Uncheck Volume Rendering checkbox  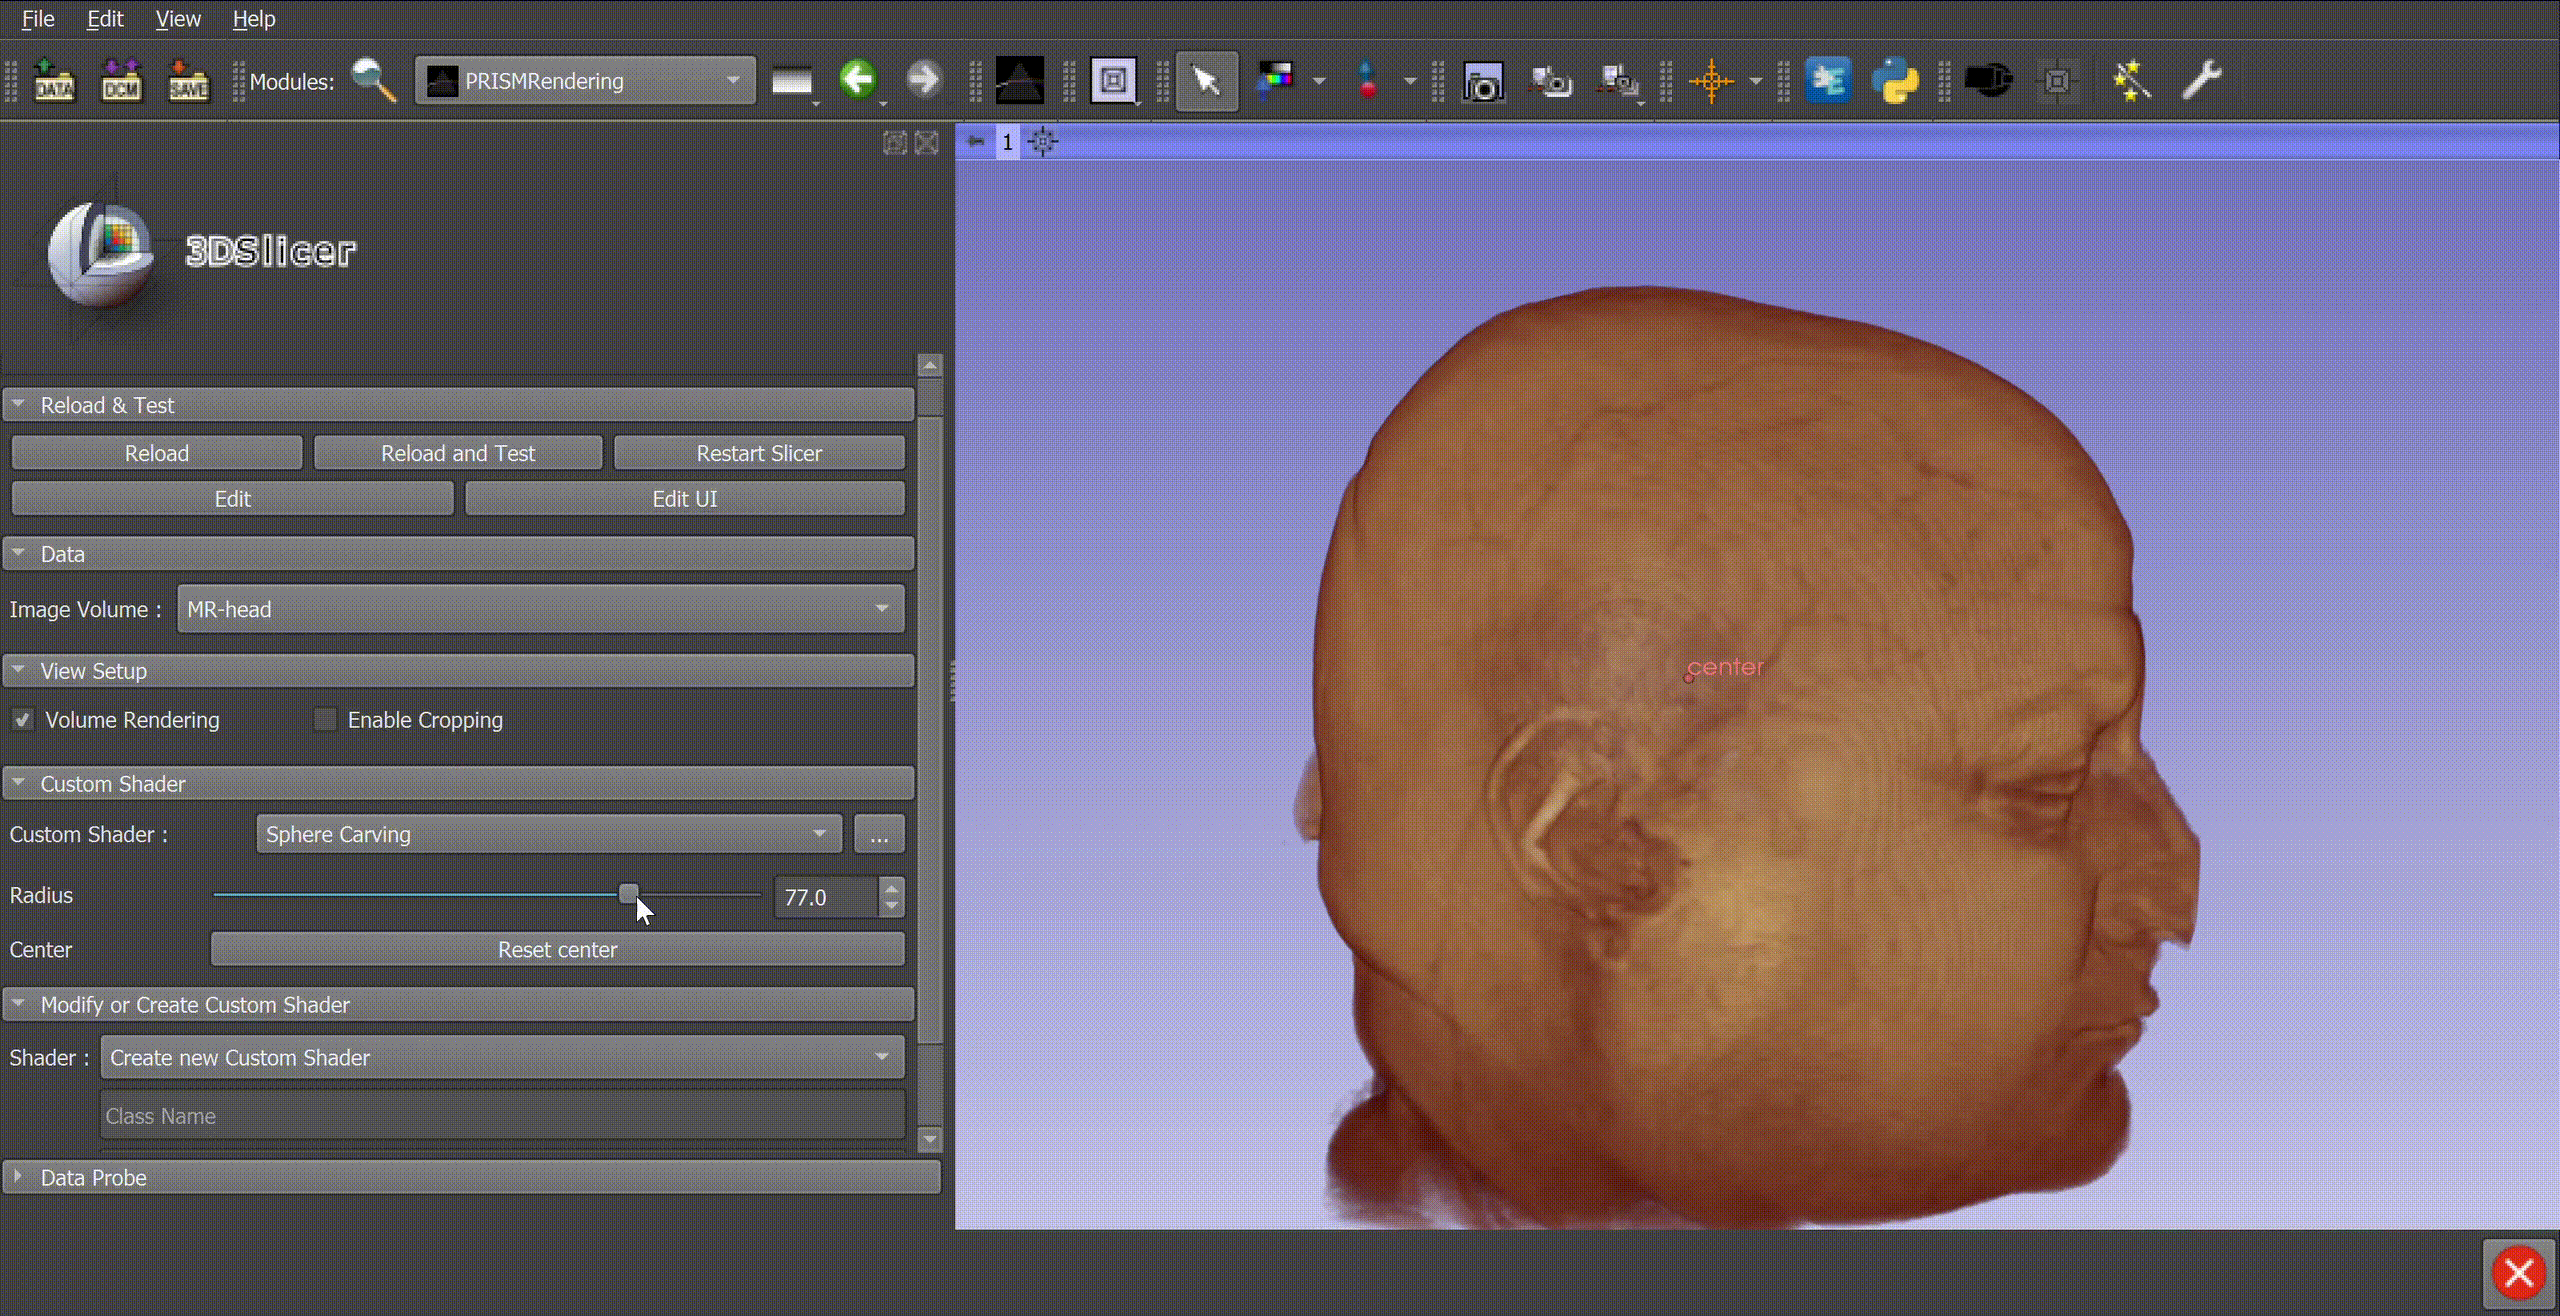point(23,720)
